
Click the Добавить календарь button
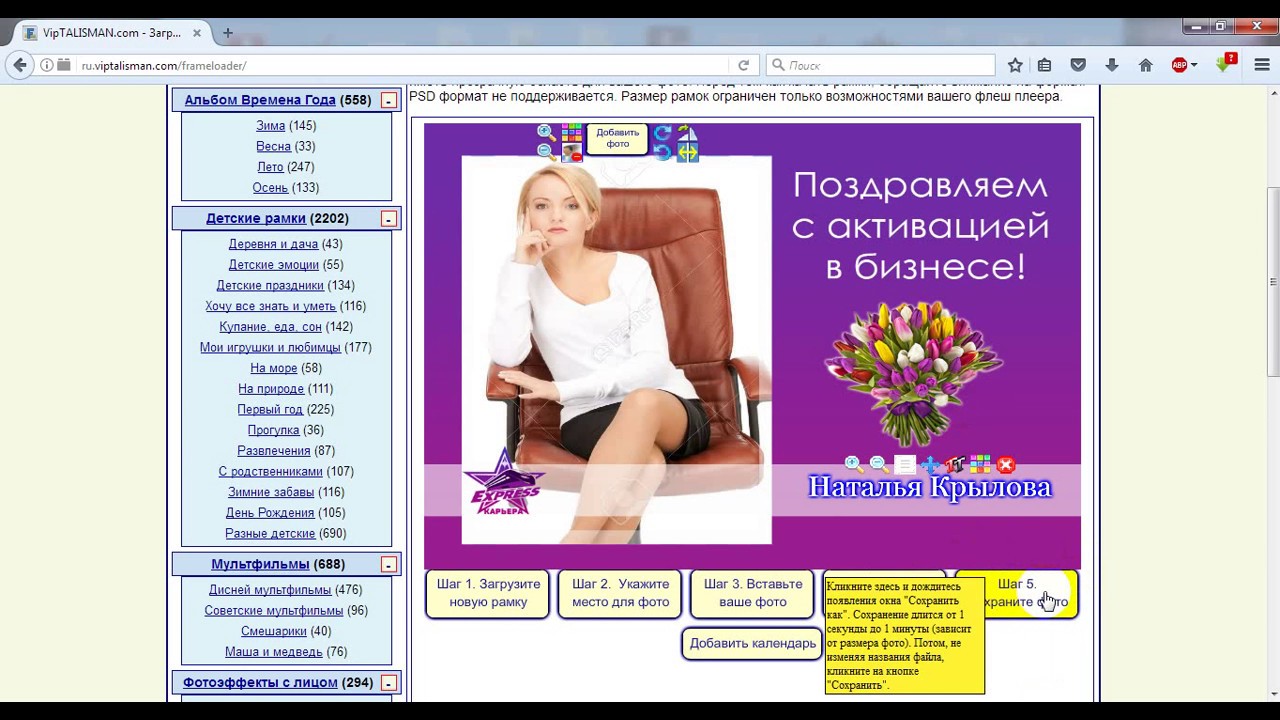tap(753, 643)
